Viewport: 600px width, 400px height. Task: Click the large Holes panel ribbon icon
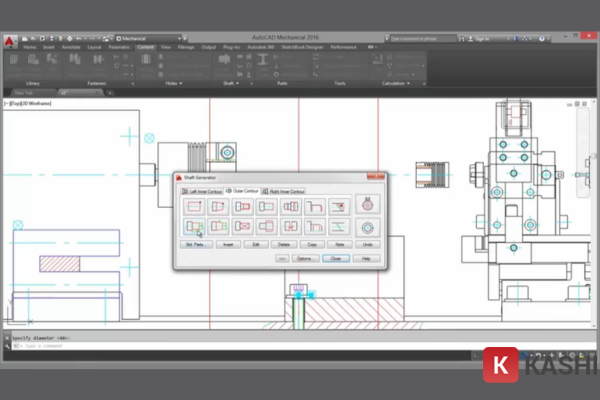146,59
